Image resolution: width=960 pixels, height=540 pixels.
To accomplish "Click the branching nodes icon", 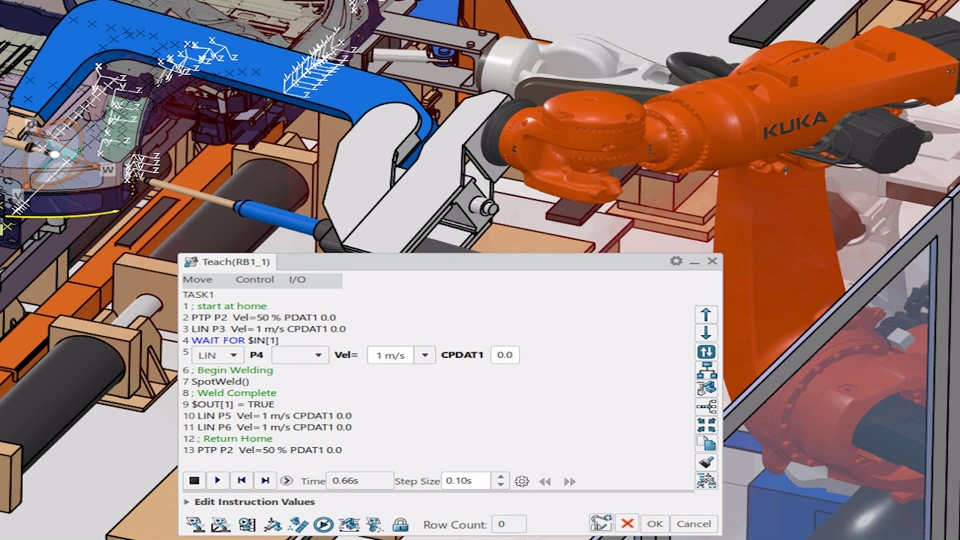I will pyautogui.click(x=706, y=407).
